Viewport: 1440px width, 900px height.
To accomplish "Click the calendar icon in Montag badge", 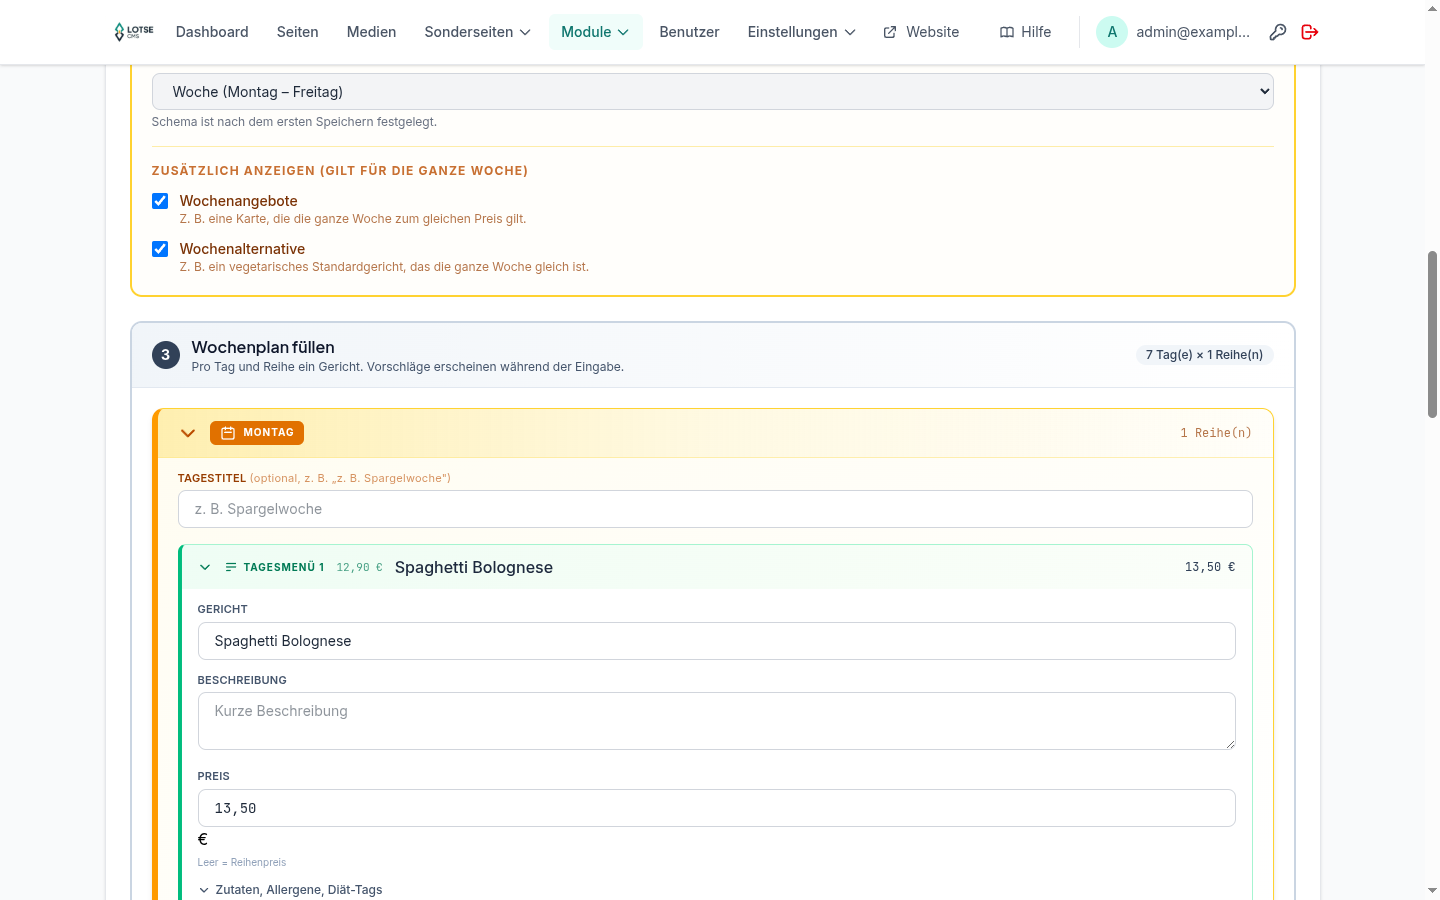I will (x=228, y=433).
